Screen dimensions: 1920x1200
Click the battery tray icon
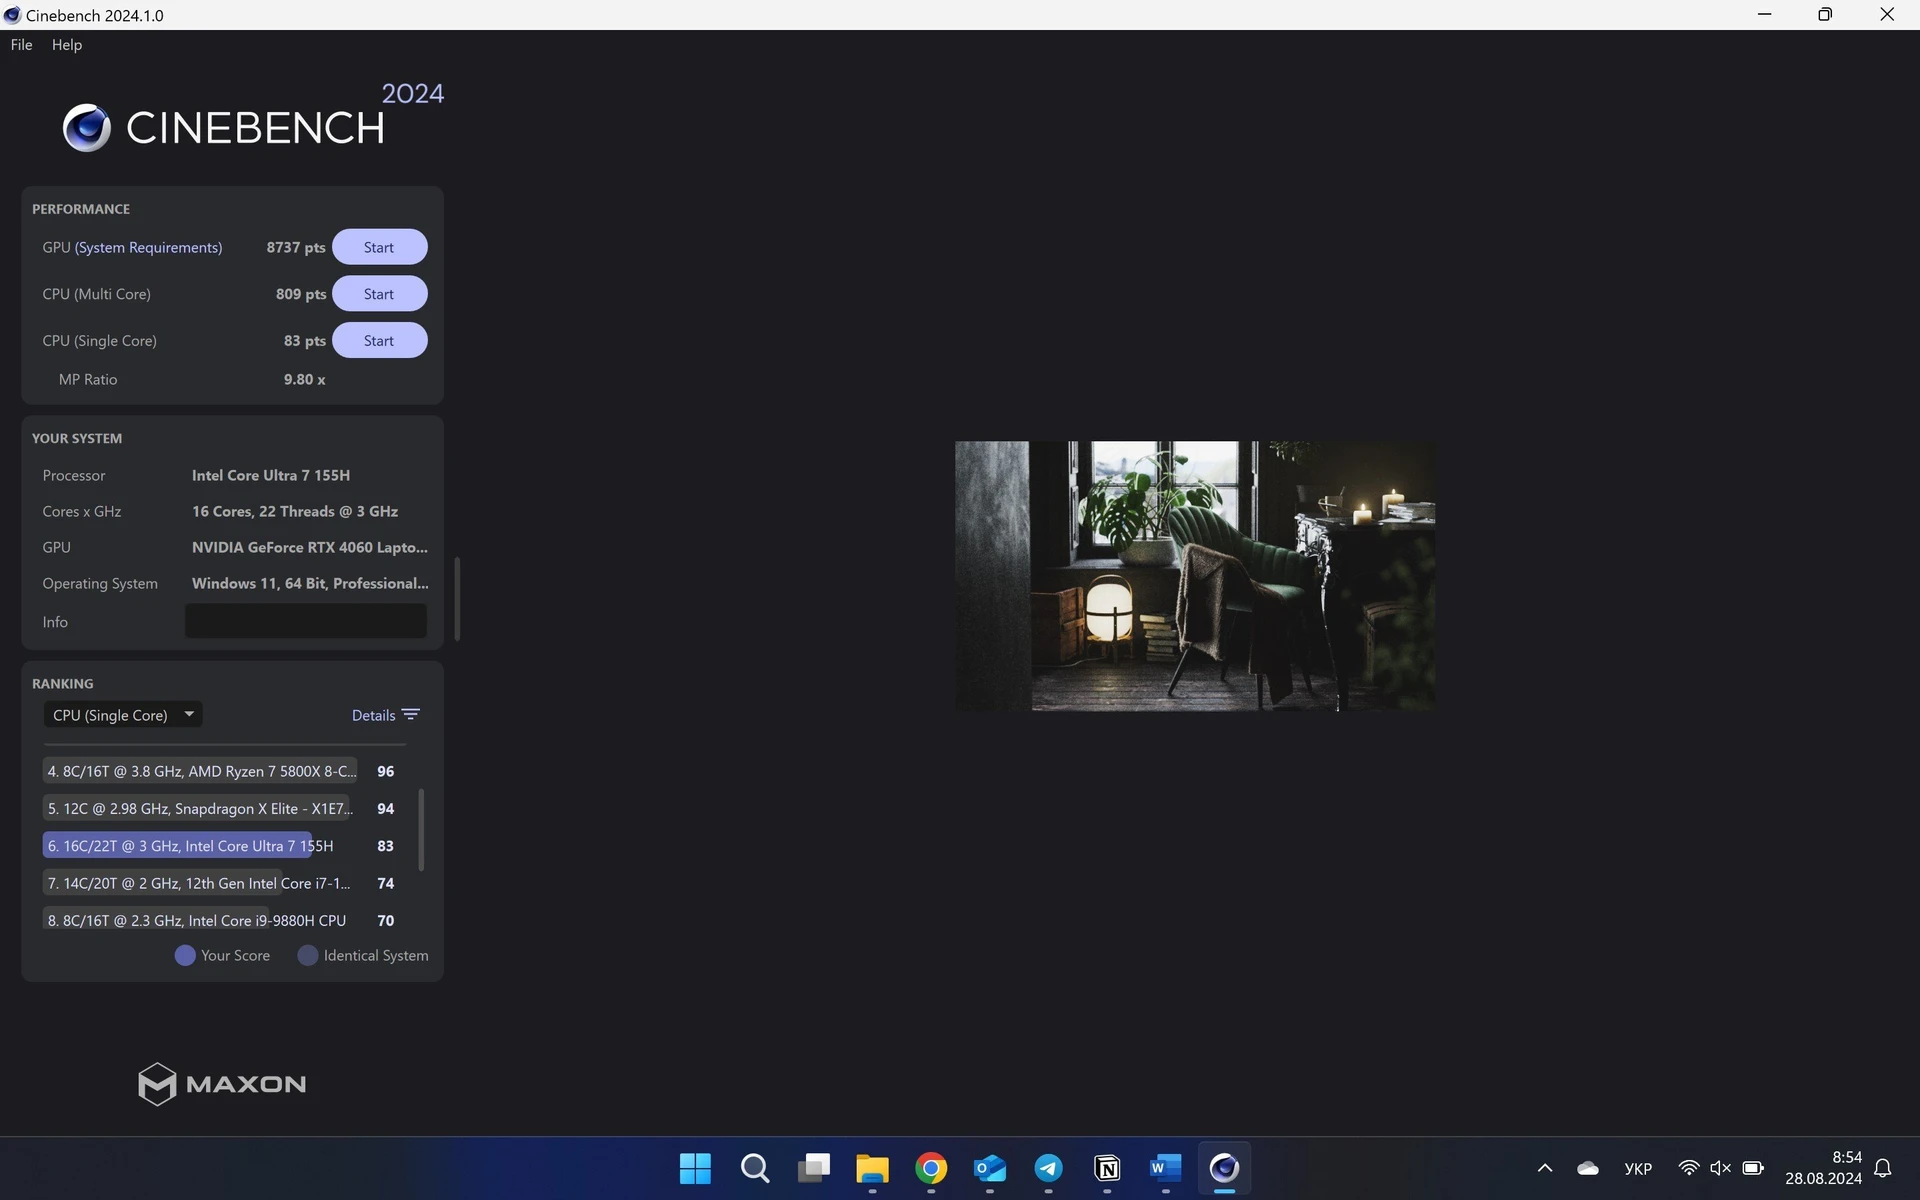coord(1753,1168)
